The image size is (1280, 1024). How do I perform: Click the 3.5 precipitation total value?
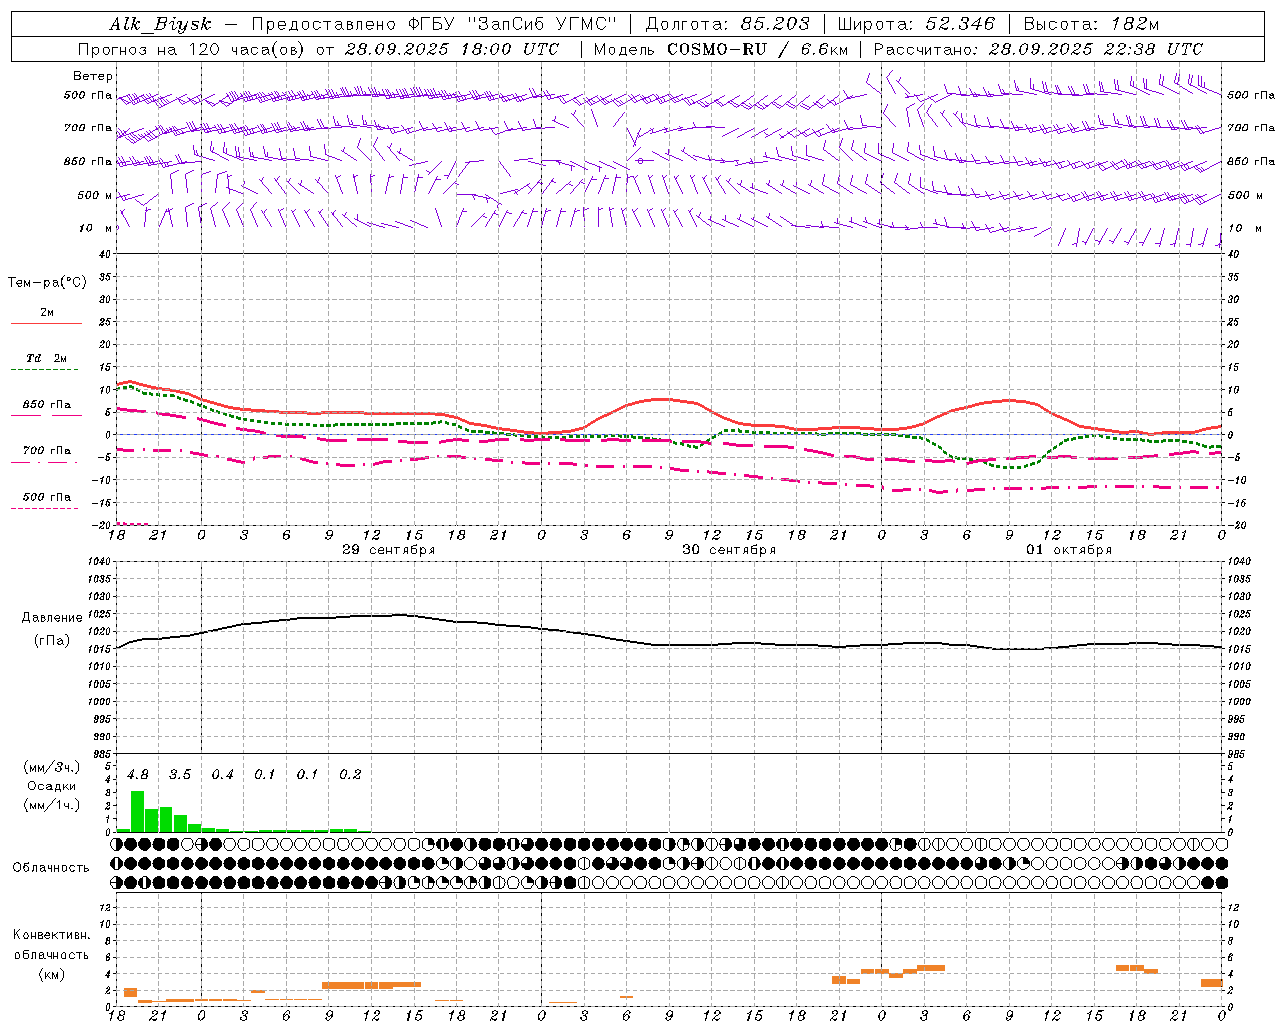tap(180, 775)
